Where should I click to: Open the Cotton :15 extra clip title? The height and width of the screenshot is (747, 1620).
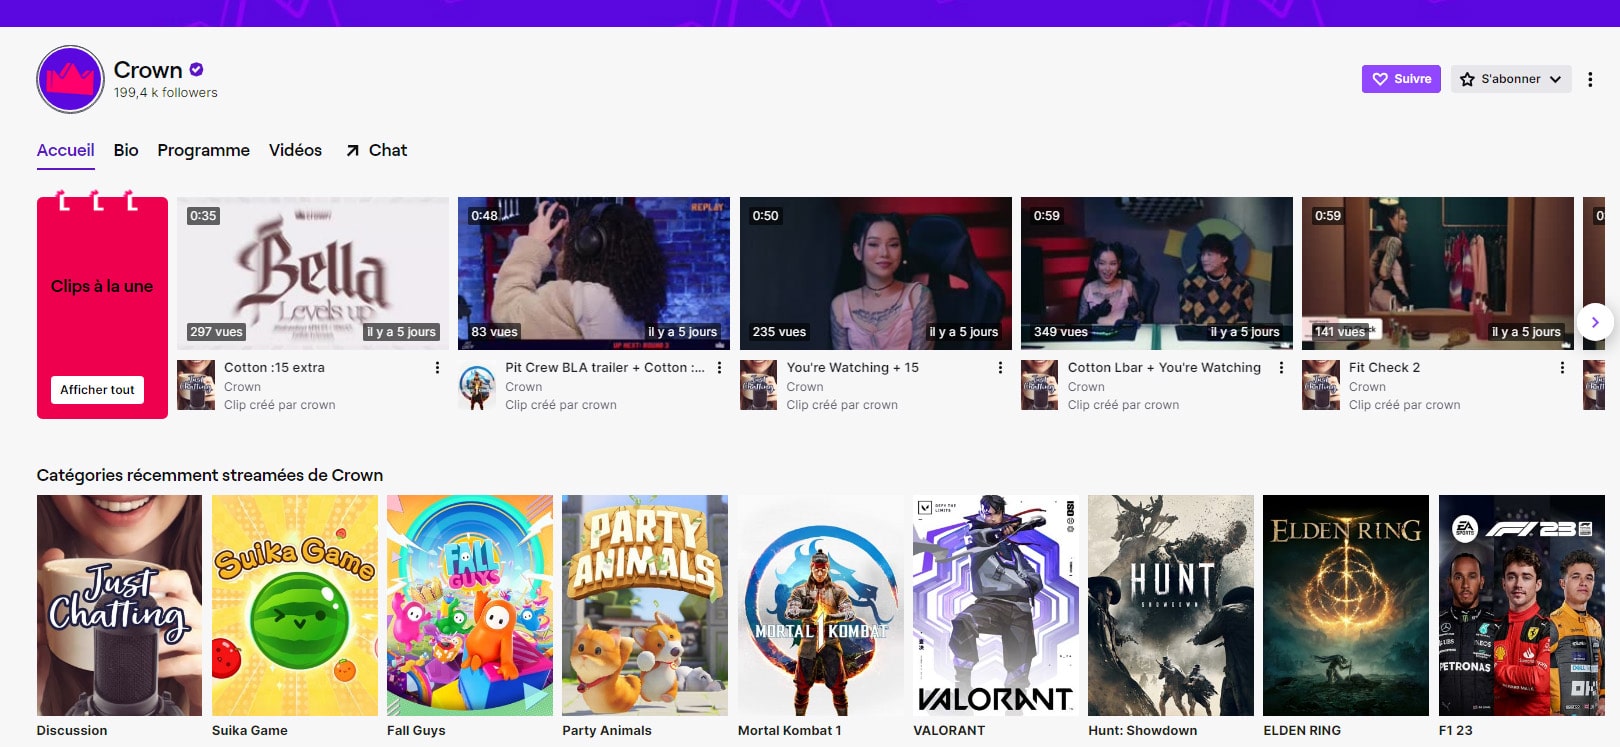coord(274,368)
